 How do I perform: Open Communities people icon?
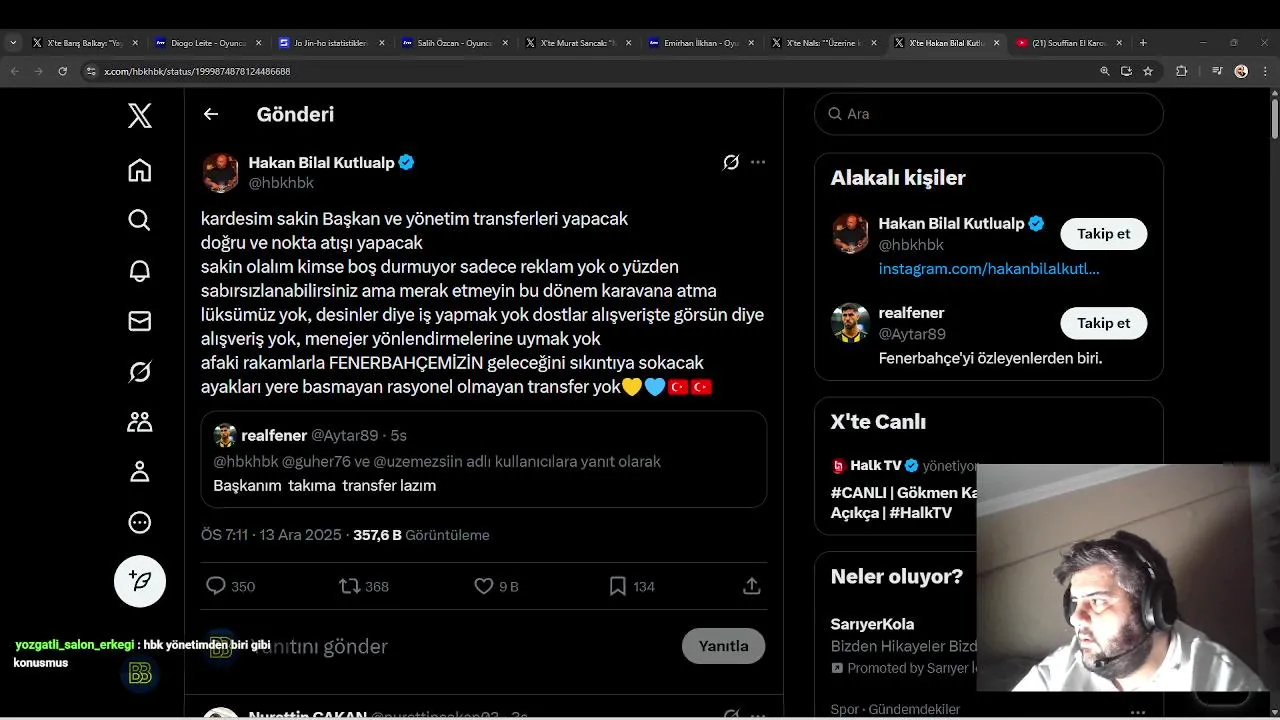point(140,422)
